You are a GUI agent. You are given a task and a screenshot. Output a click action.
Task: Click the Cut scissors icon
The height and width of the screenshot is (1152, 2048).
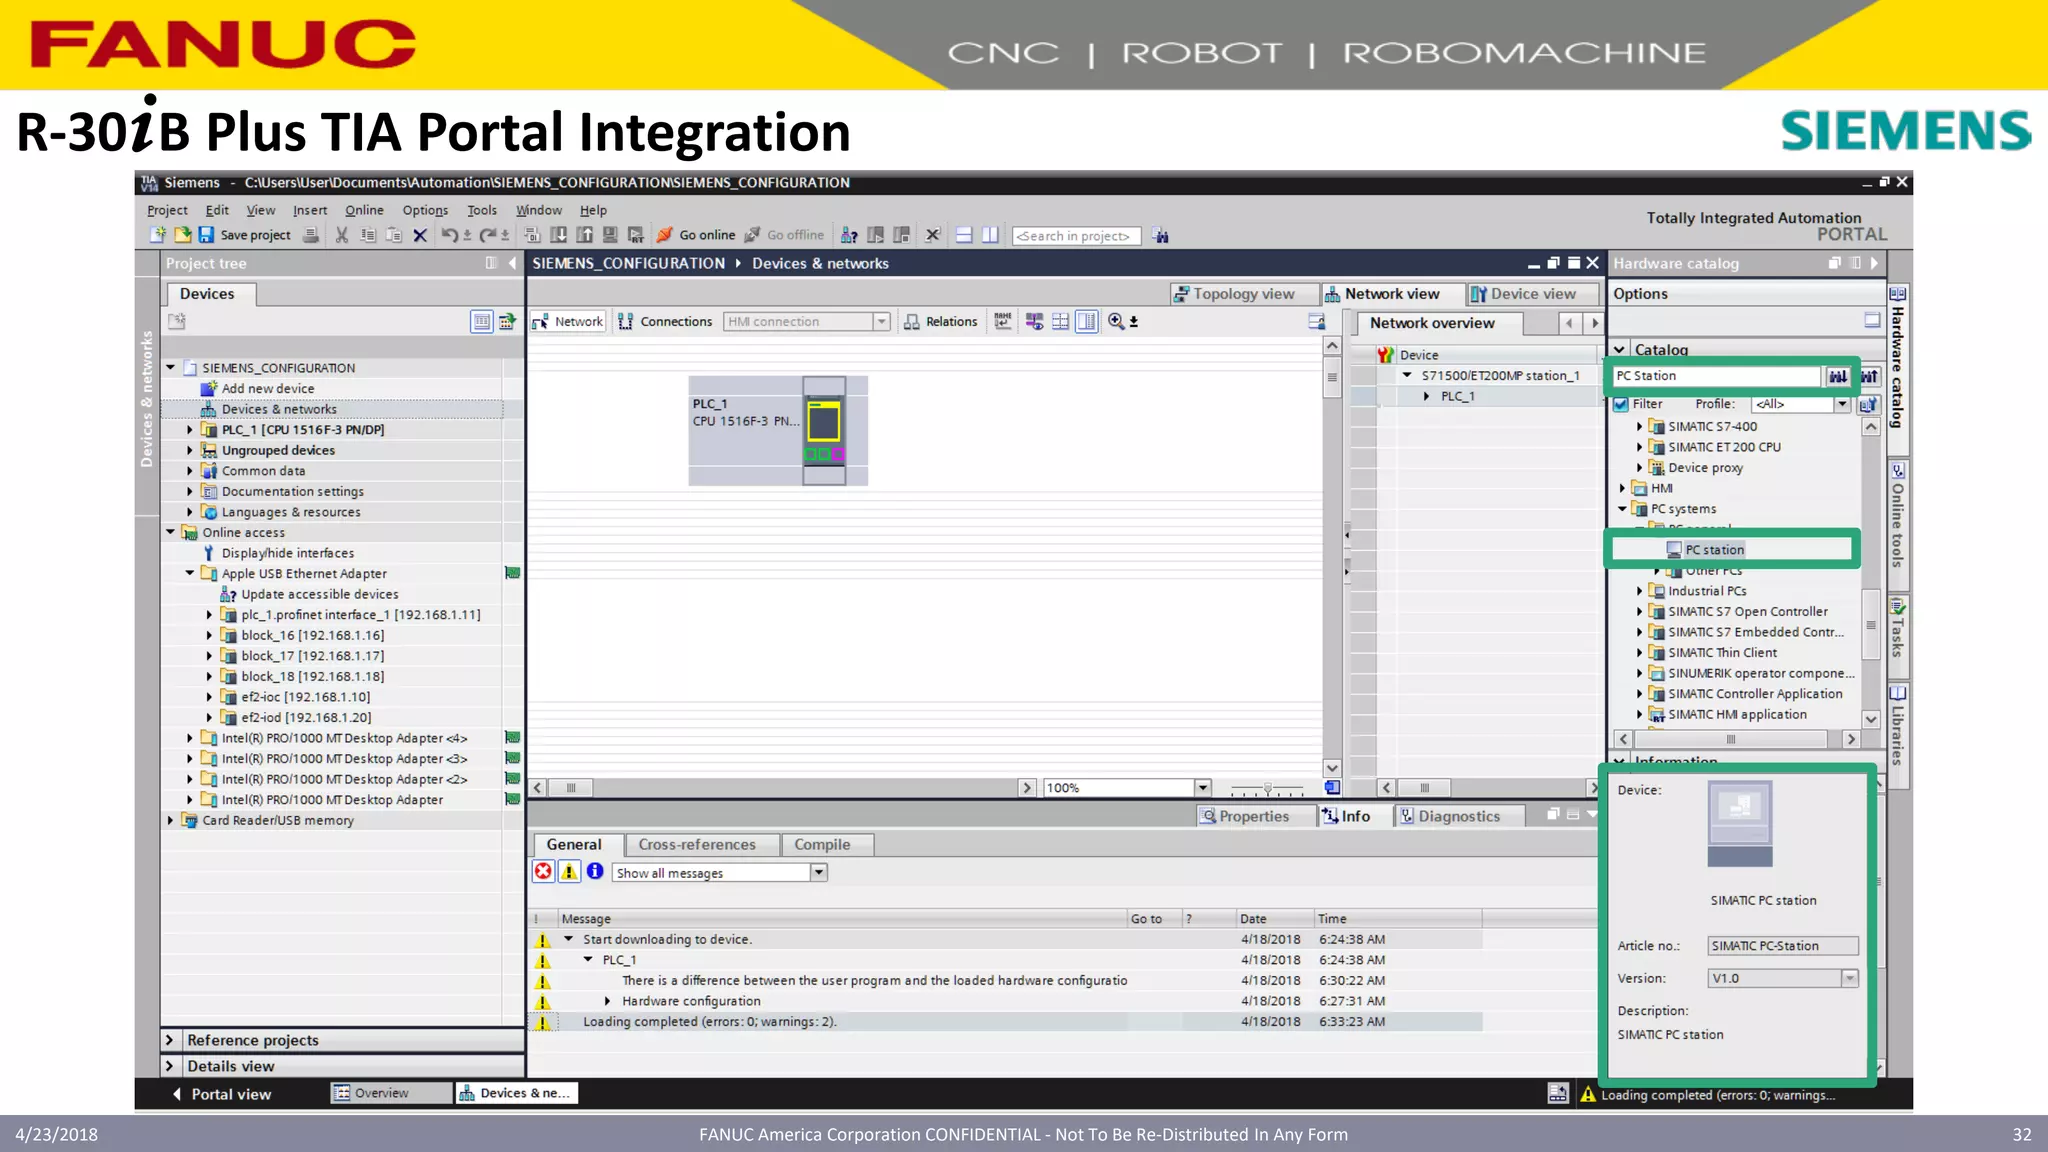point(342,235)
